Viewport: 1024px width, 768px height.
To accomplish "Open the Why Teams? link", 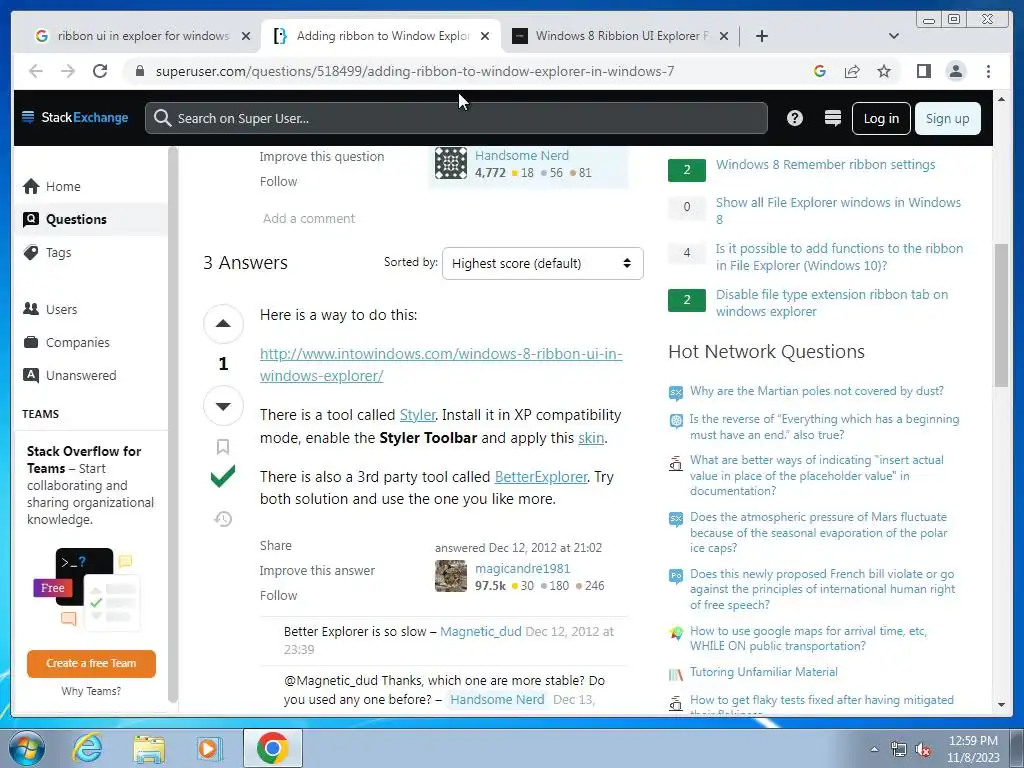I will coord(91,691).
